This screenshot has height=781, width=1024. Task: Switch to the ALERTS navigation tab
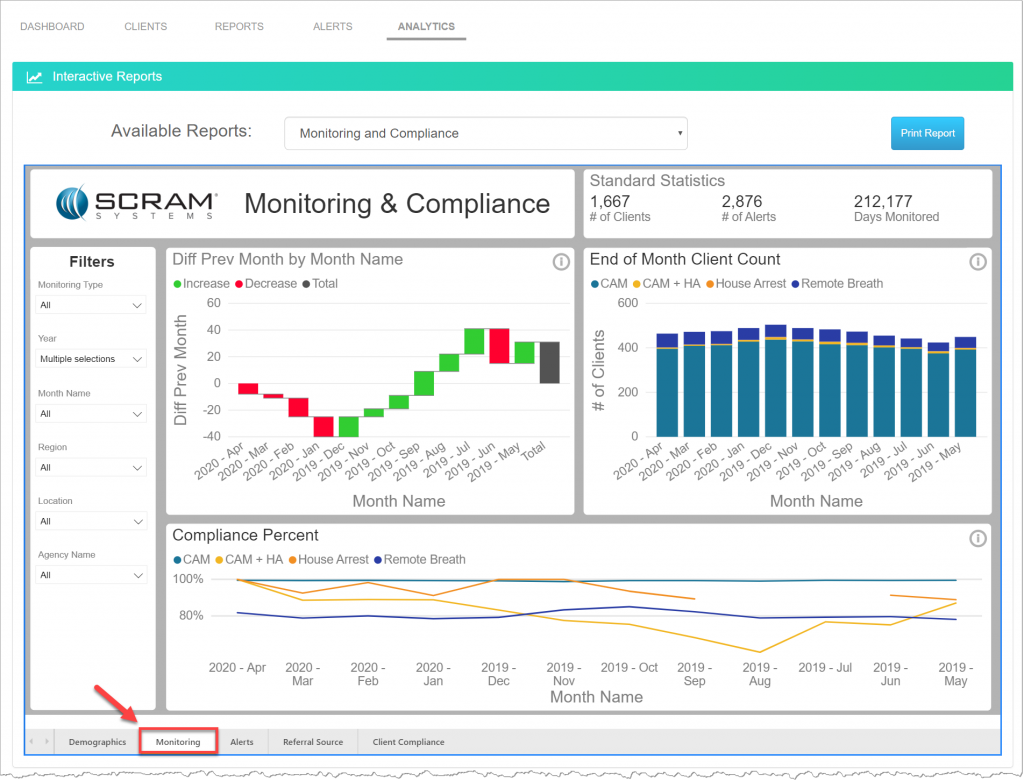click(x=332, y=26)
